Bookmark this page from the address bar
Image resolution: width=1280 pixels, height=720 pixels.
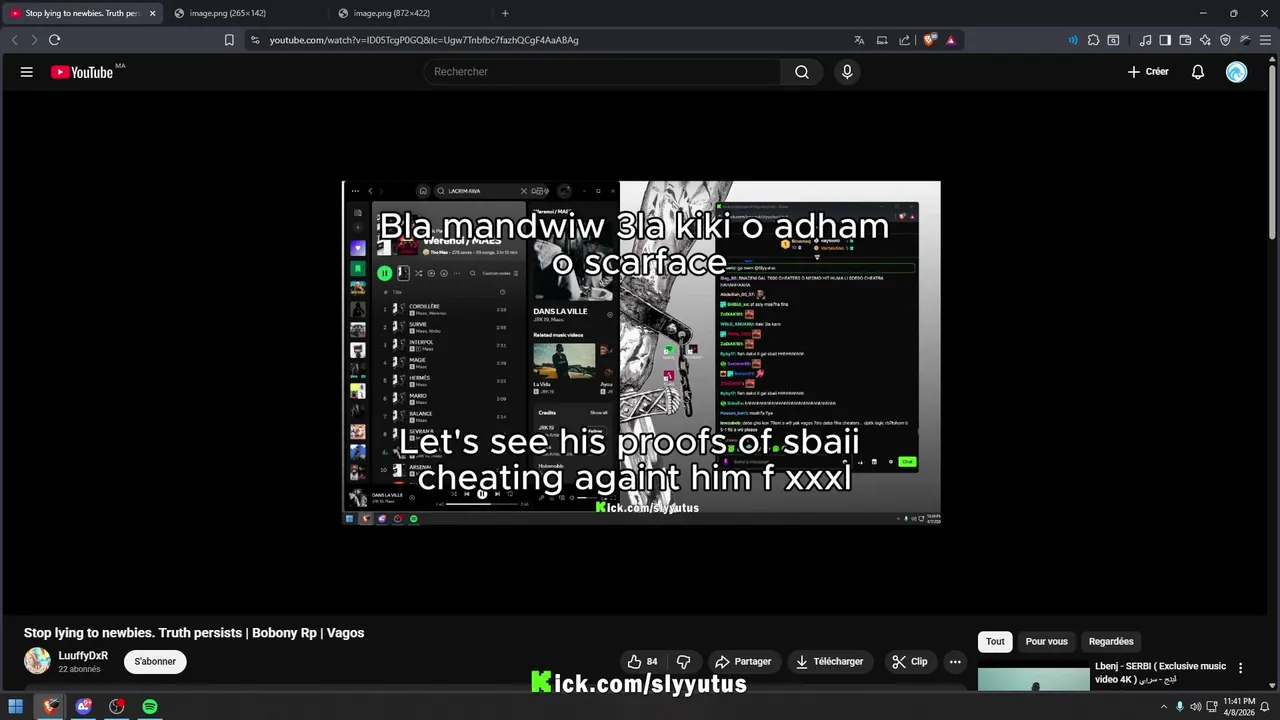[x=229, y=40]
